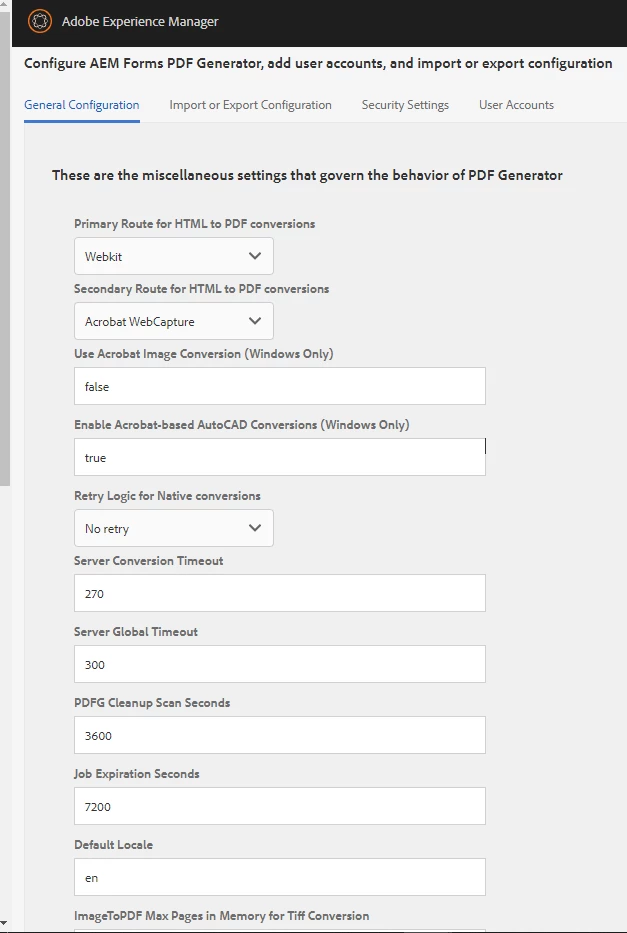Click the chevron arrow of Webkit dropdown
627x933 pixels.
255,256
